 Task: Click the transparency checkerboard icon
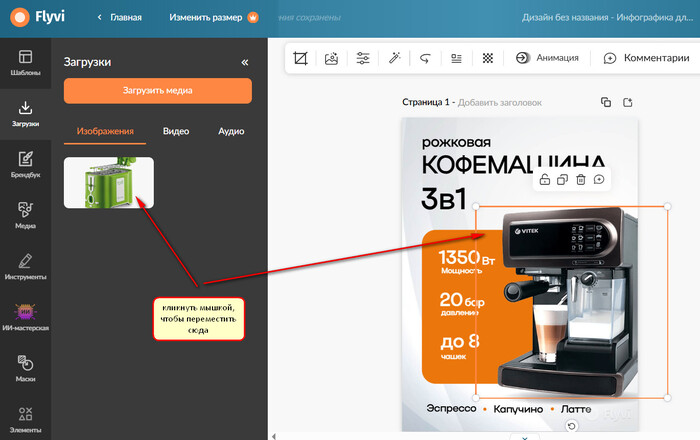487,58
